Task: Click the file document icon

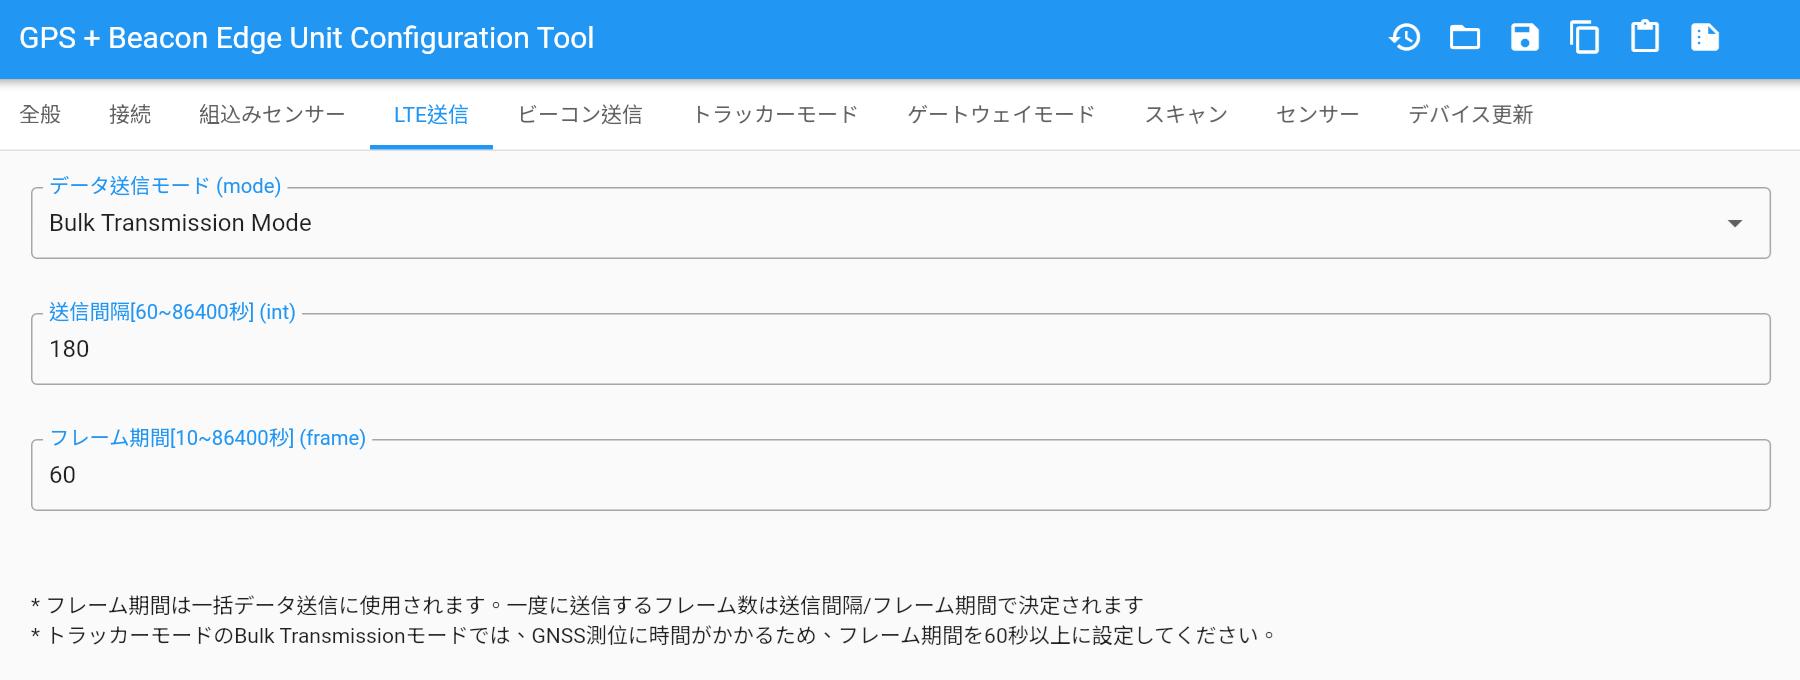Action: point(1705,38)
